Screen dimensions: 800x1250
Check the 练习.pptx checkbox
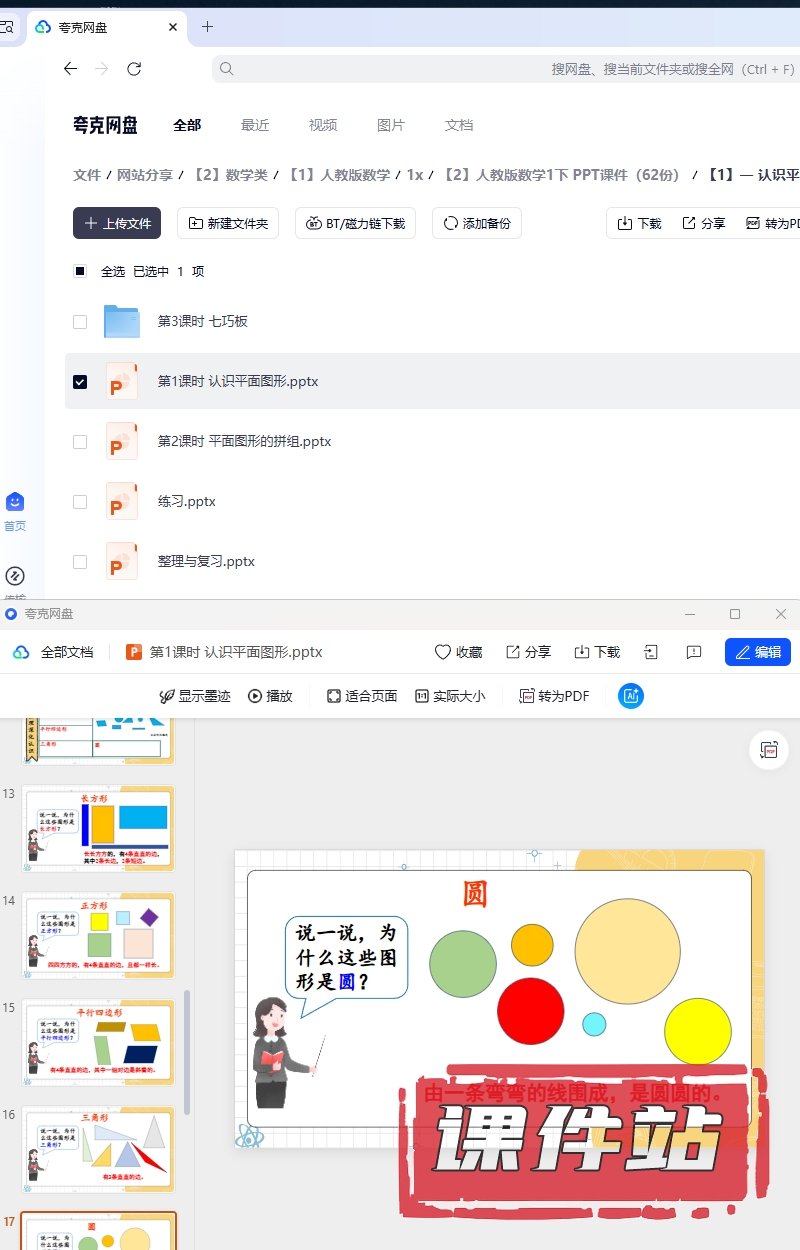(80, 501)
